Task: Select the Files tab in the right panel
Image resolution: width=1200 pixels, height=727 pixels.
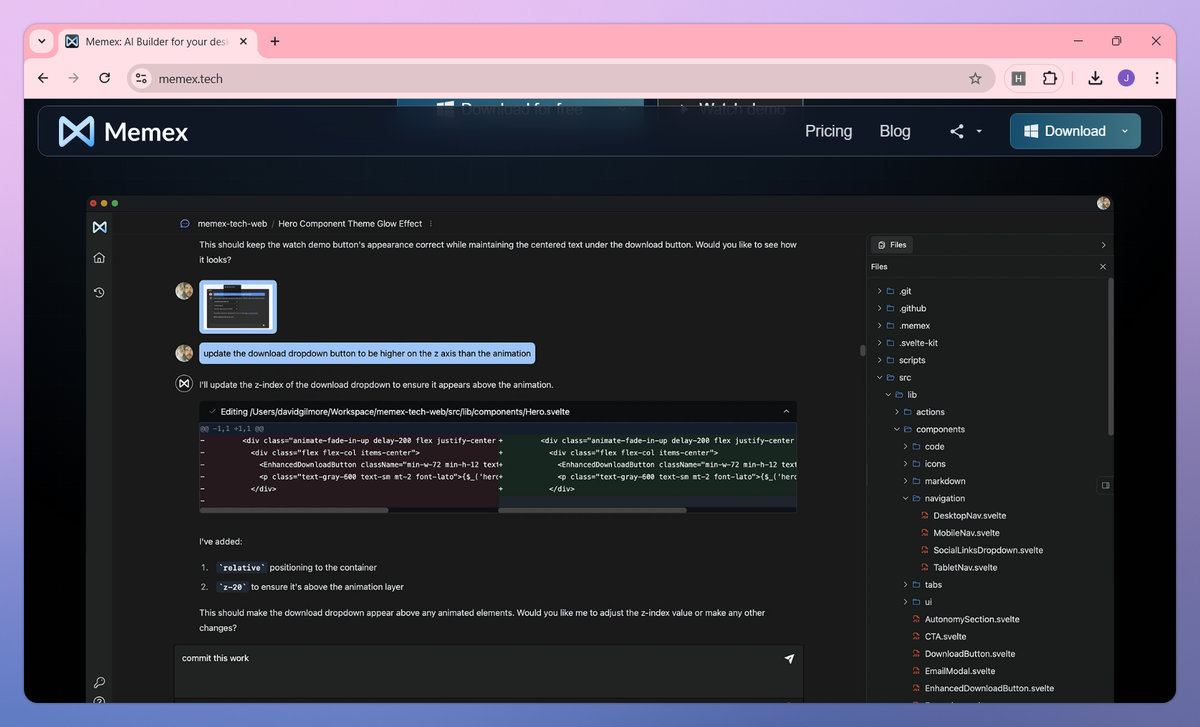Action: [x=891, y=245]
